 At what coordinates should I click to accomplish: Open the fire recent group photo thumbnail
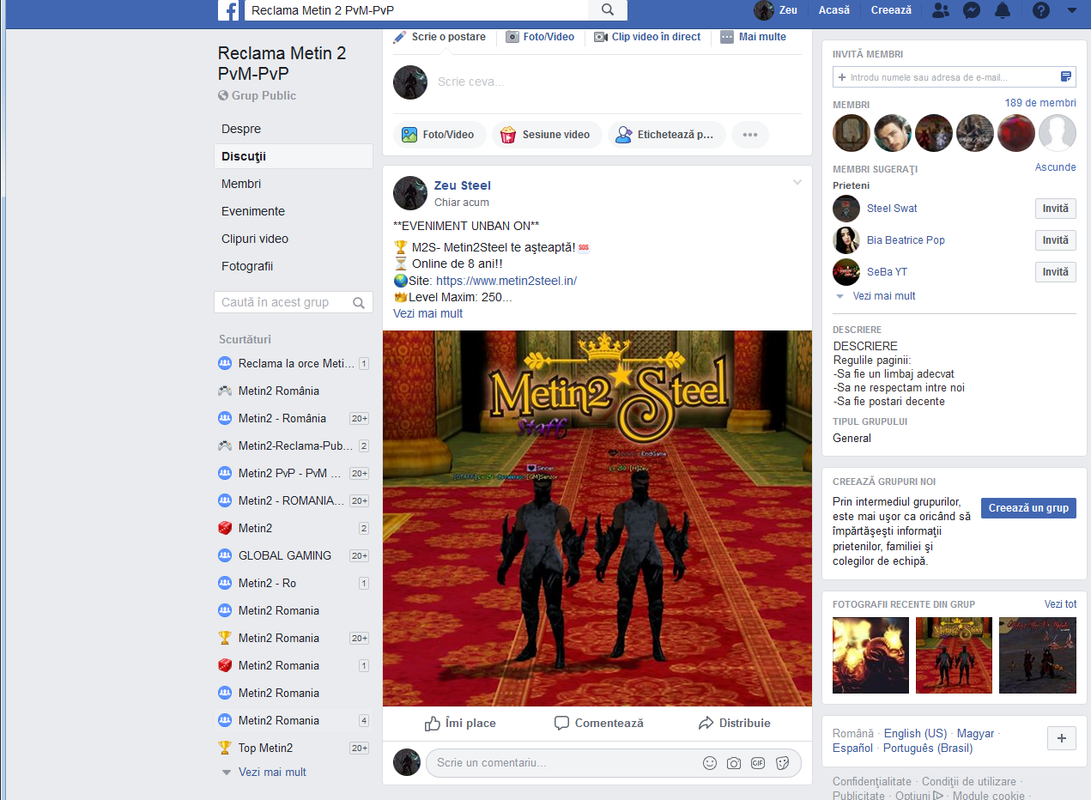click(x=870, y=655)
